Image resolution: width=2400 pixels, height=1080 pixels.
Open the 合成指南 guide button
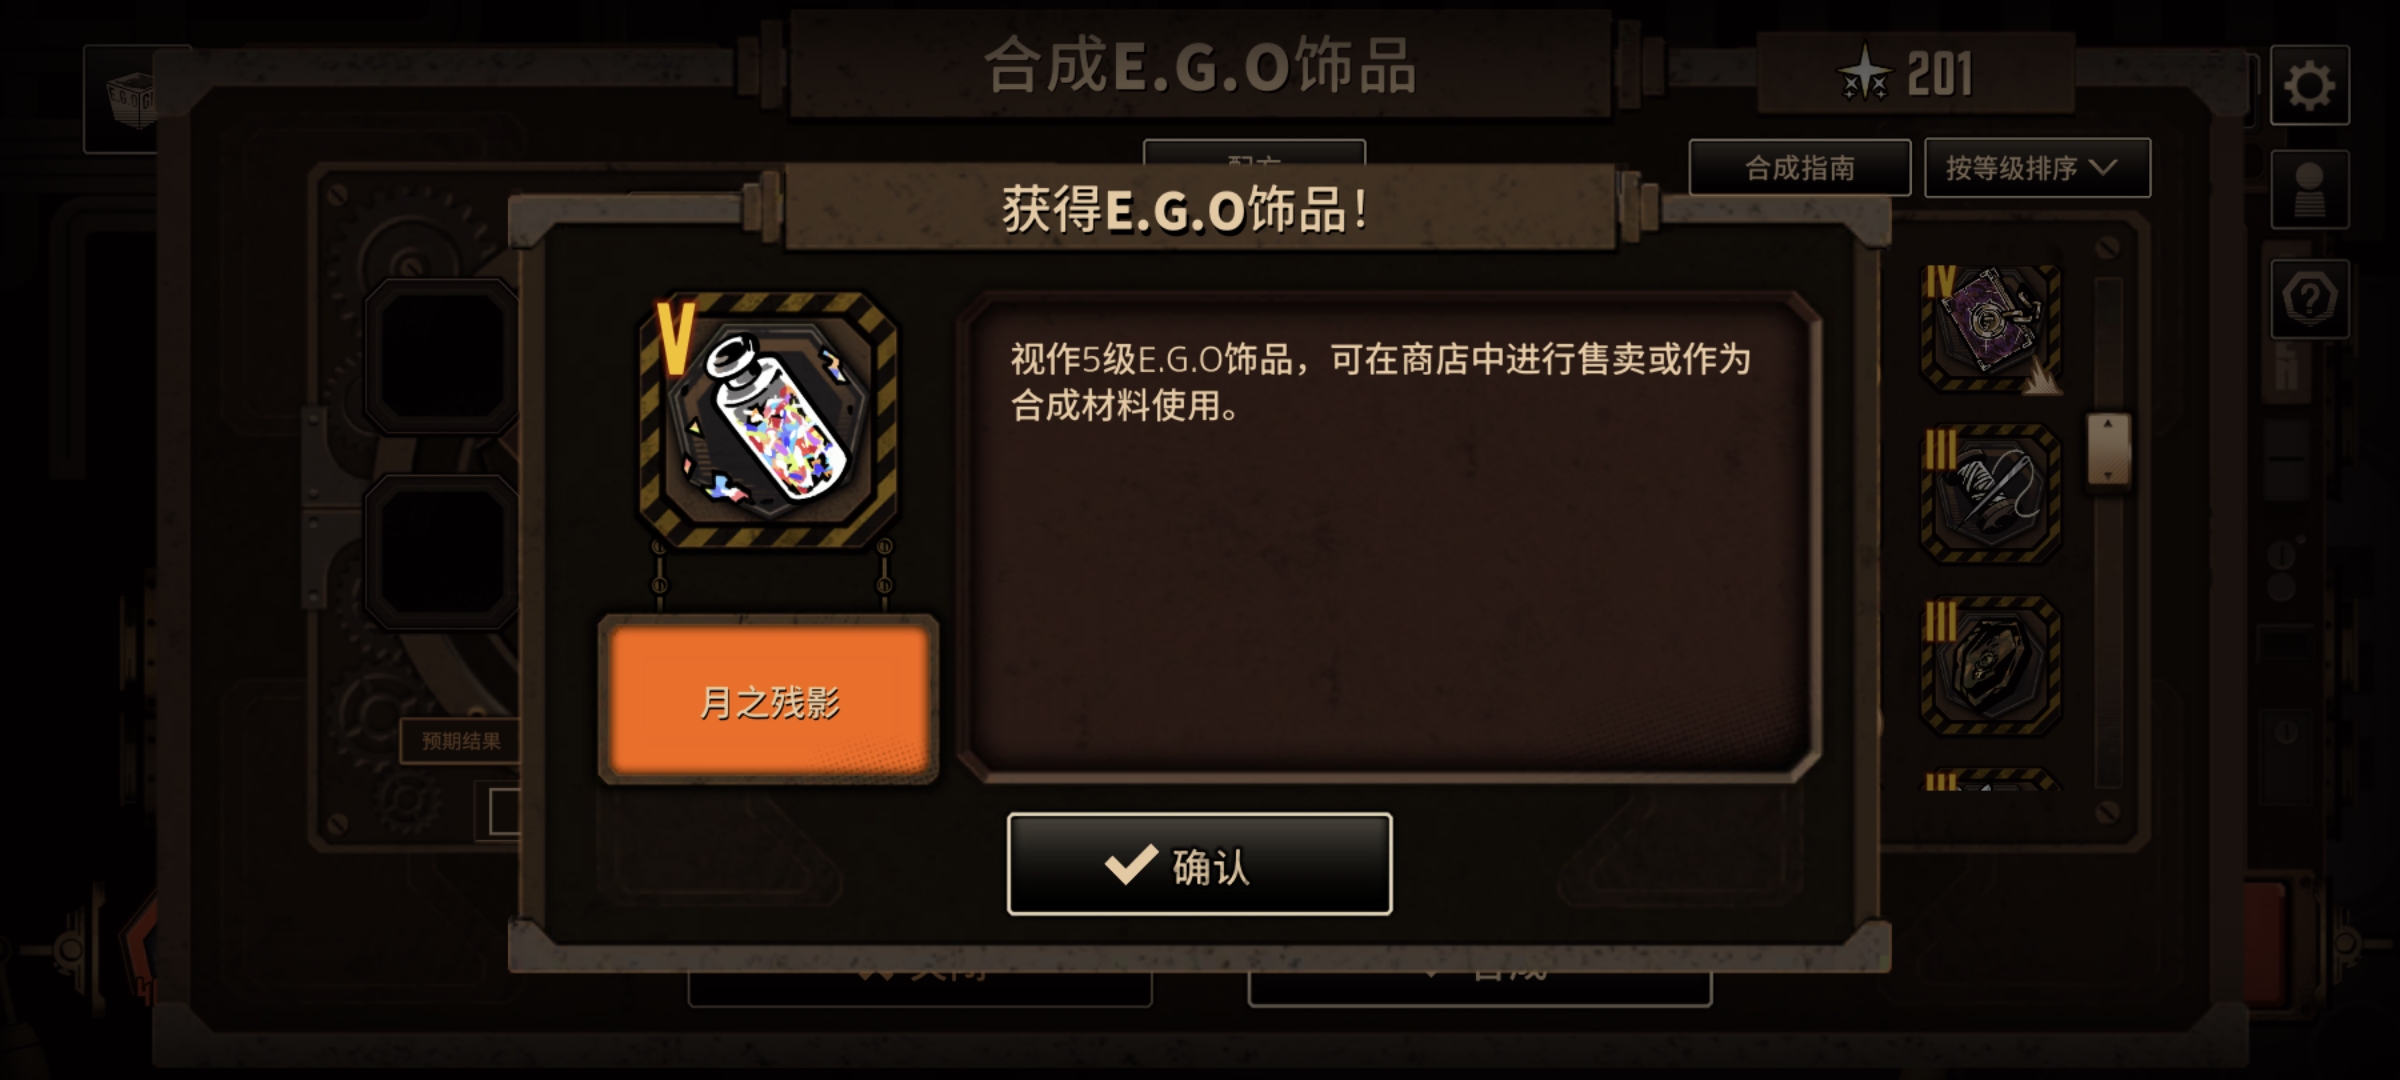(1800, 168)
